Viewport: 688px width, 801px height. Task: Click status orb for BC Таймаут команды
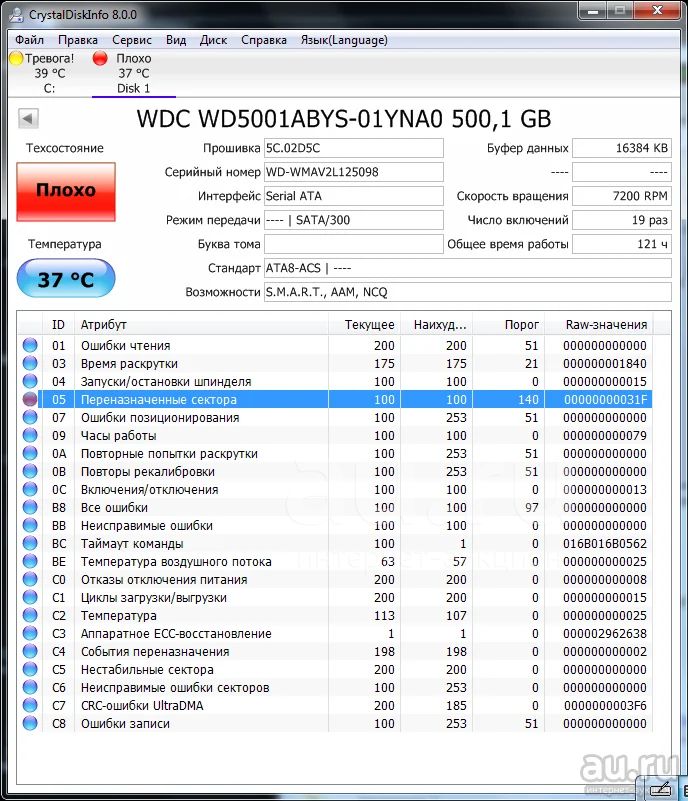pyautogui.click(x=30, y=543)
